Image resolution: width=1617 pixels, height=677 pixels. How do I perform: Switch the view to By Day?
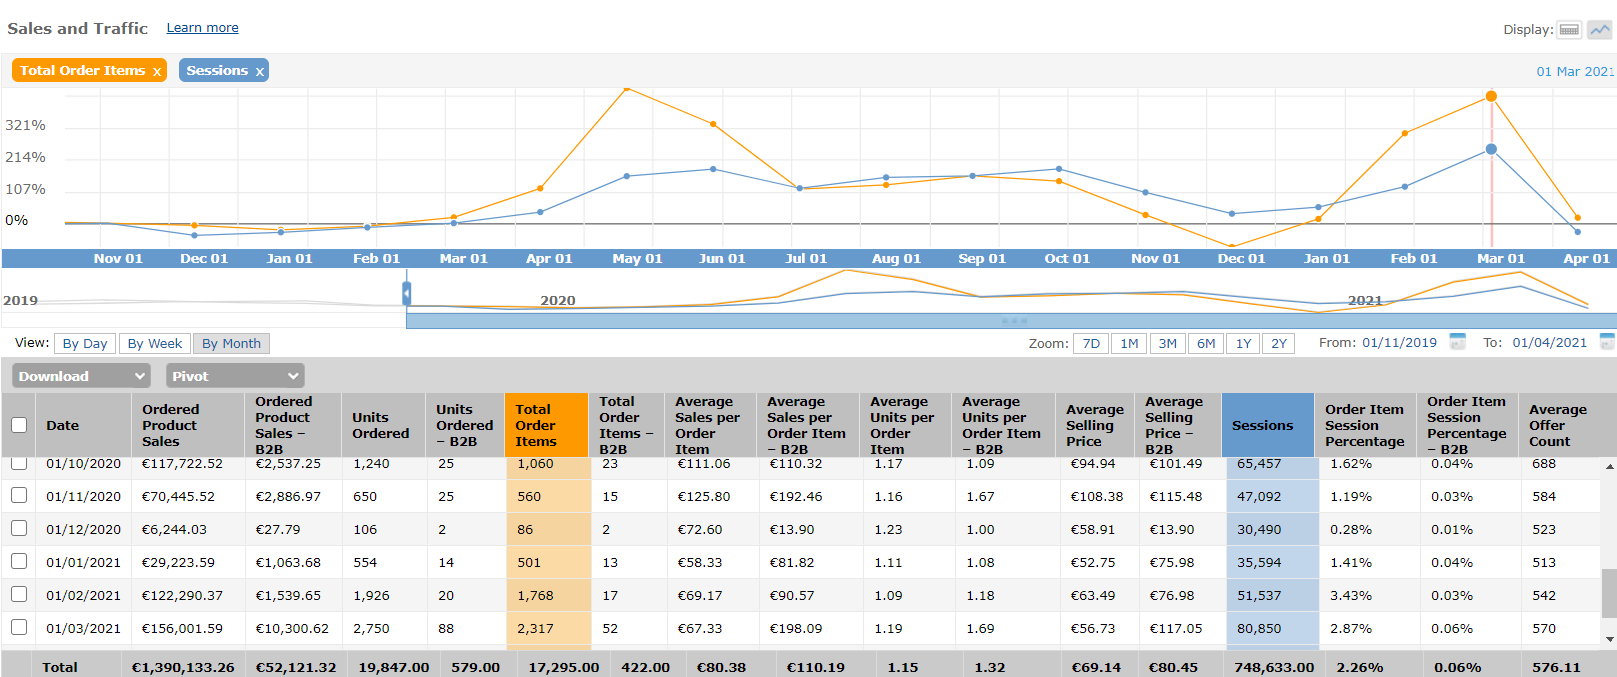point(85,344)
